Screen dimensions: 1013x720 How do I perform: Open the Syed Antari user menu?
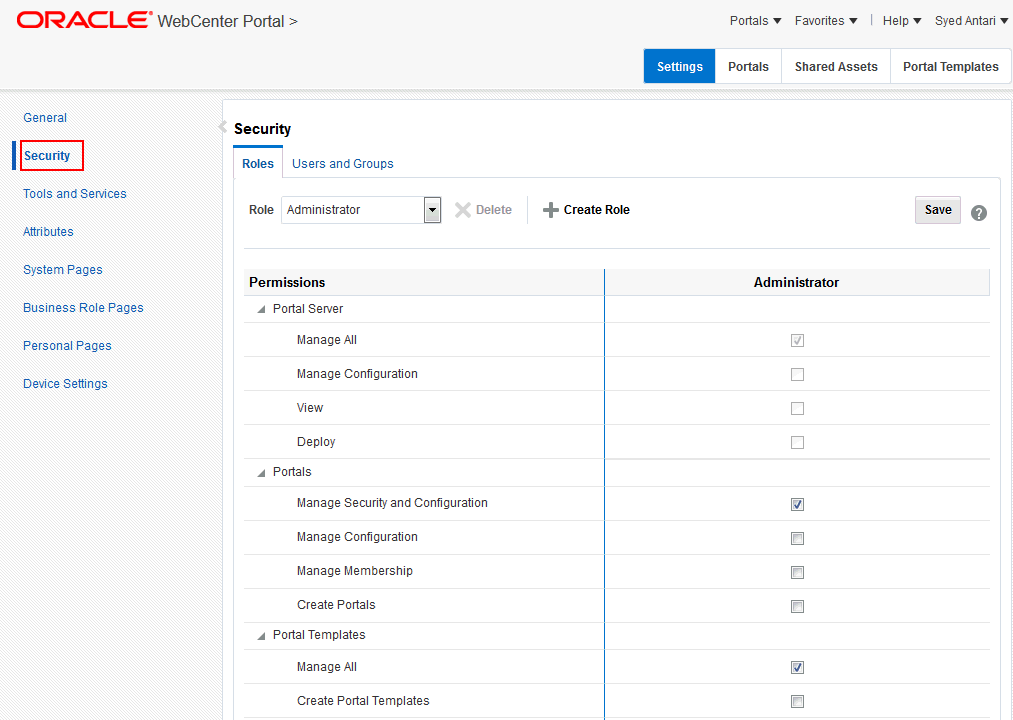coord(971,21)
